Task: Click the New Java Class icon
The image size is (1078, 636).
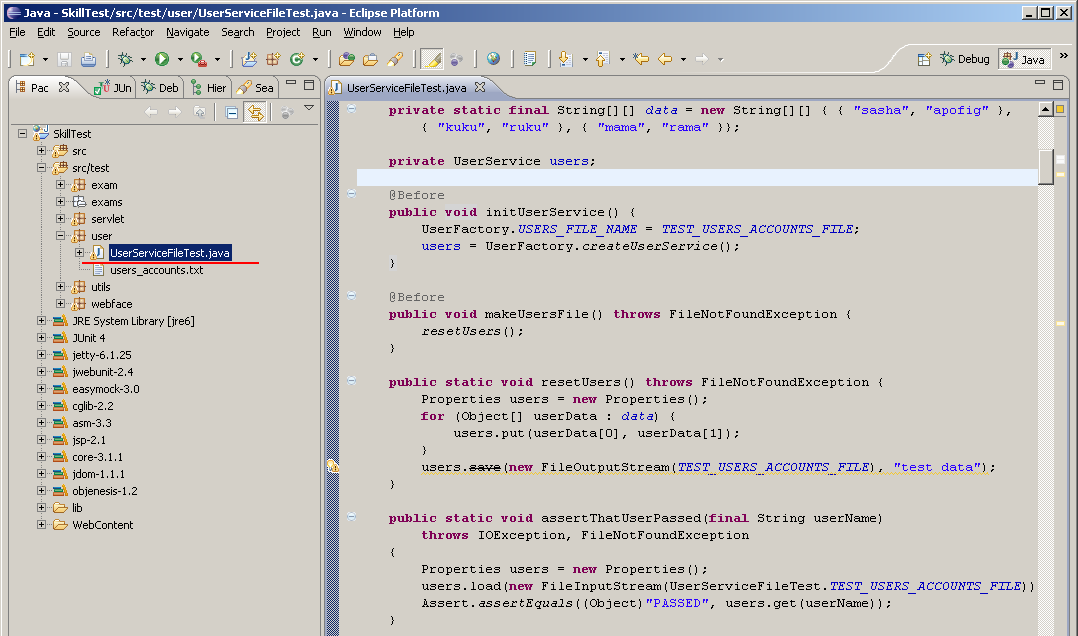Action: (297, 59)
